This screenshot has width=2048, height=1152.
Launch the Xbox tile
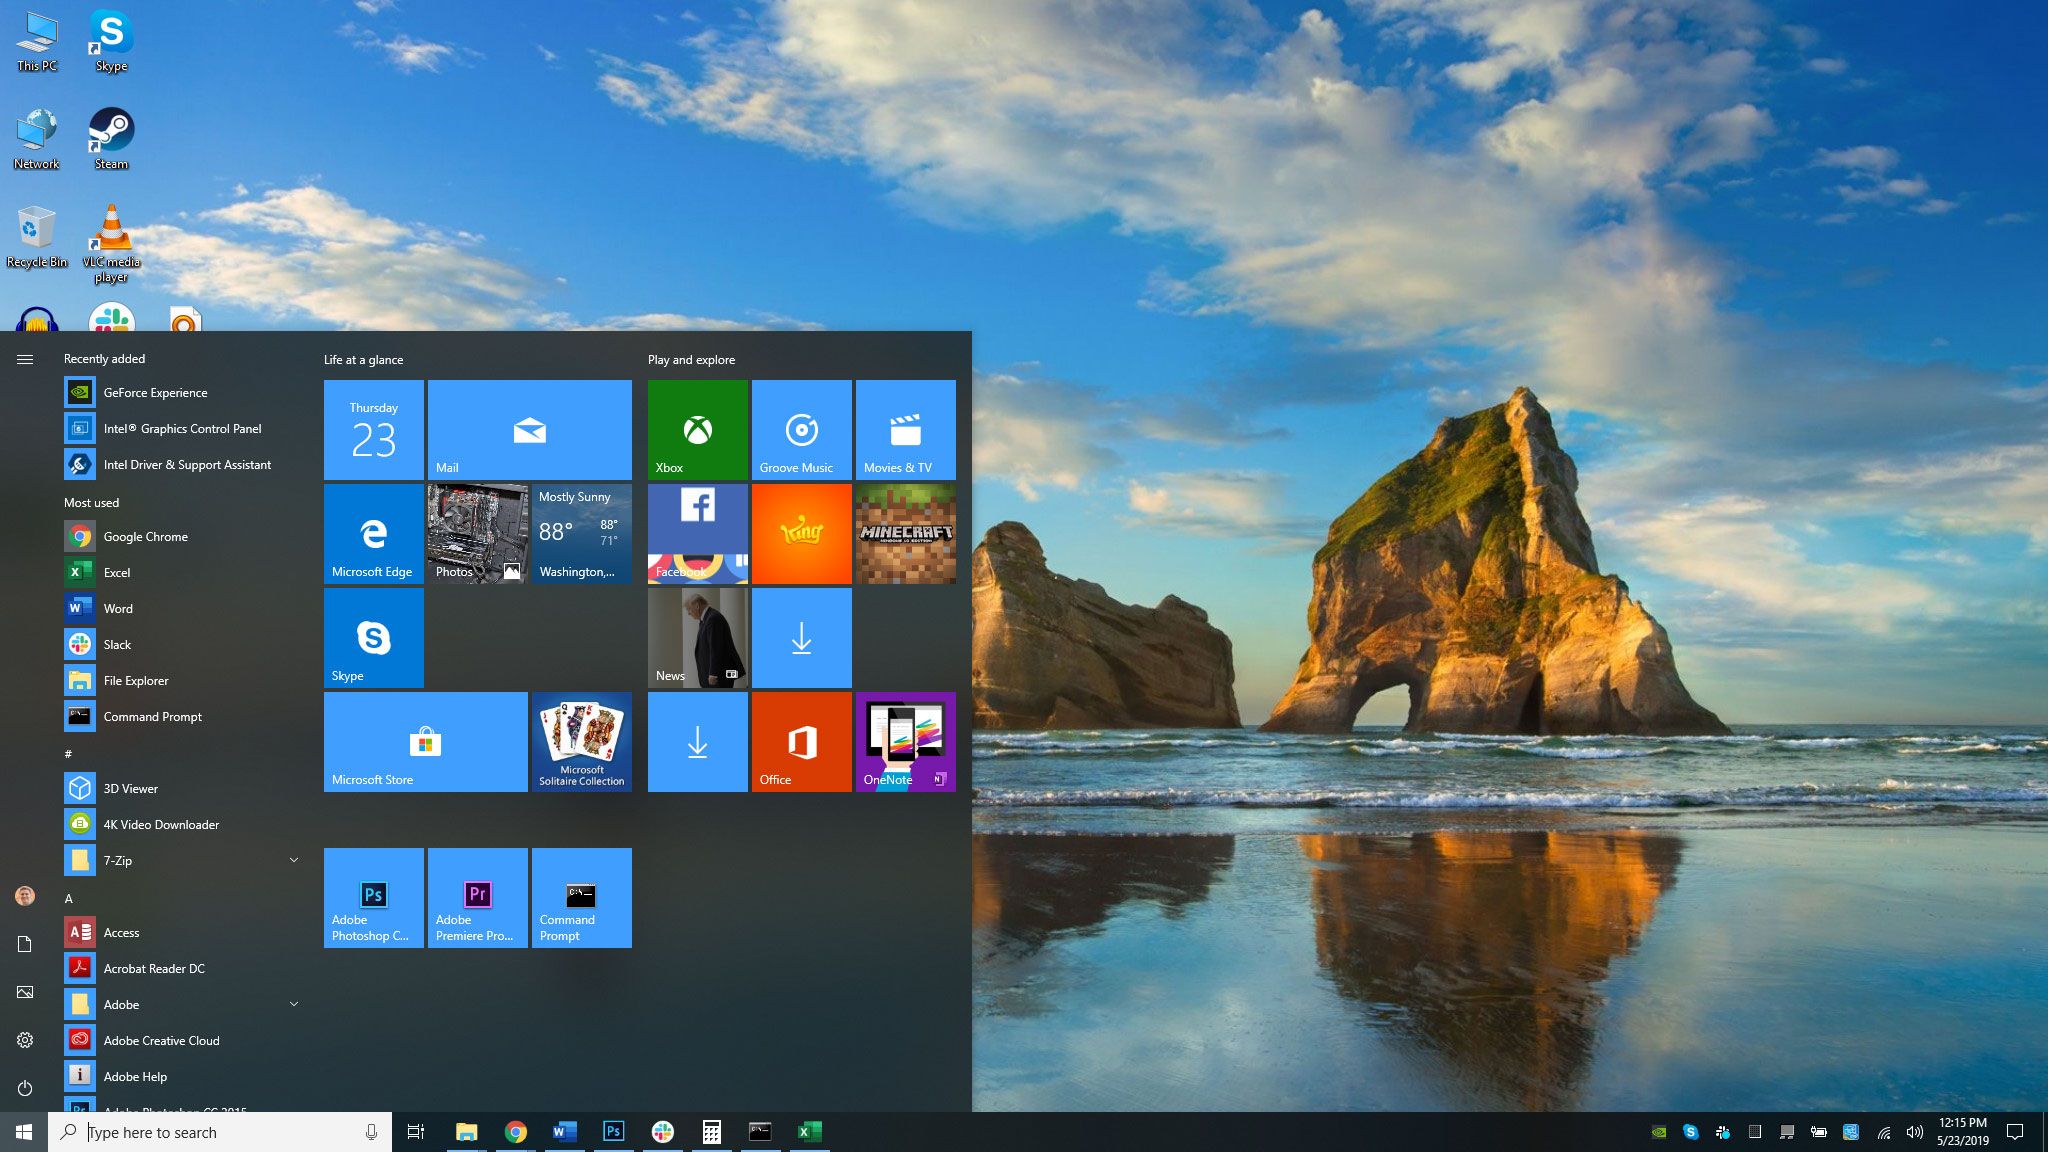point(696,429)
